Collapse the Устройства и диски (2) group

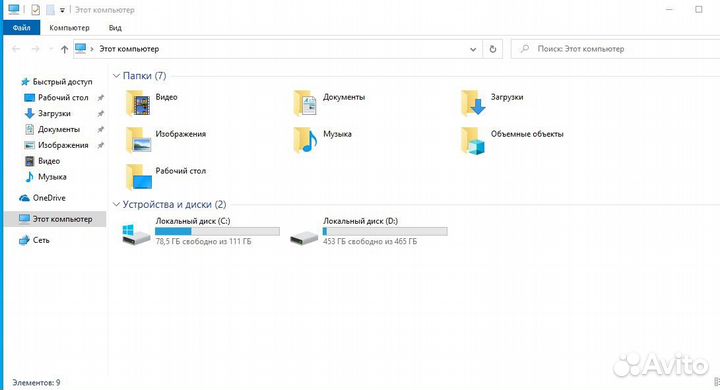116,204
